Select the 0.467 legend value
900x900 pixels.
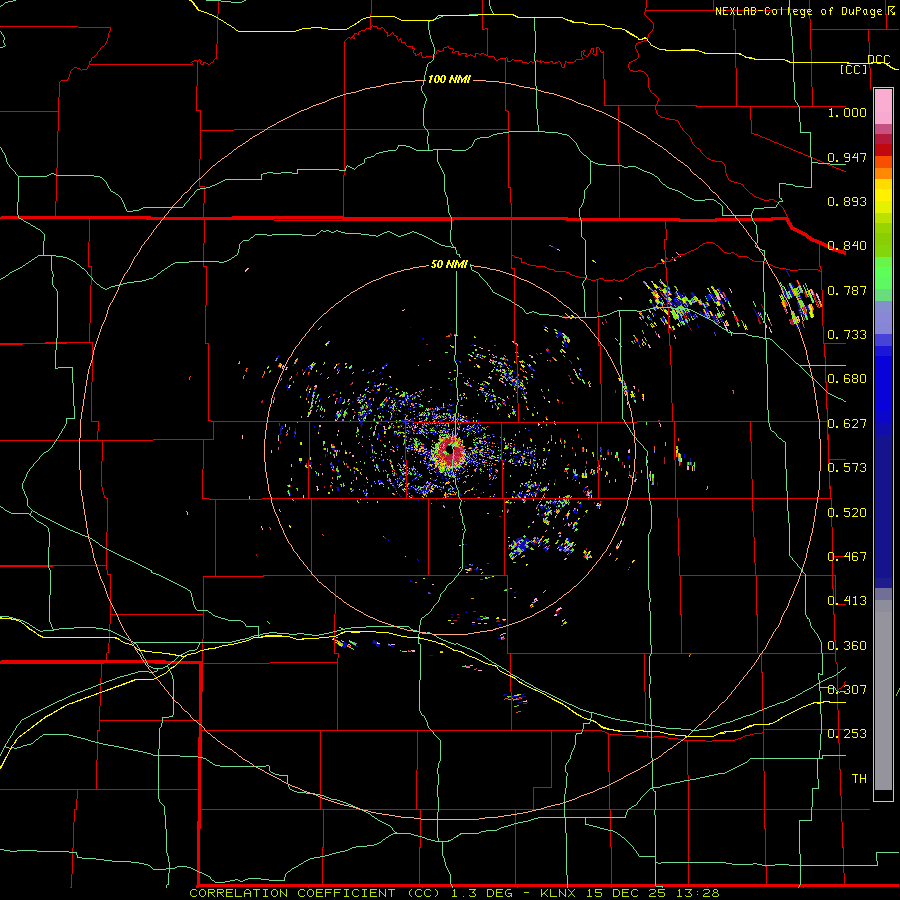point(847,557)
